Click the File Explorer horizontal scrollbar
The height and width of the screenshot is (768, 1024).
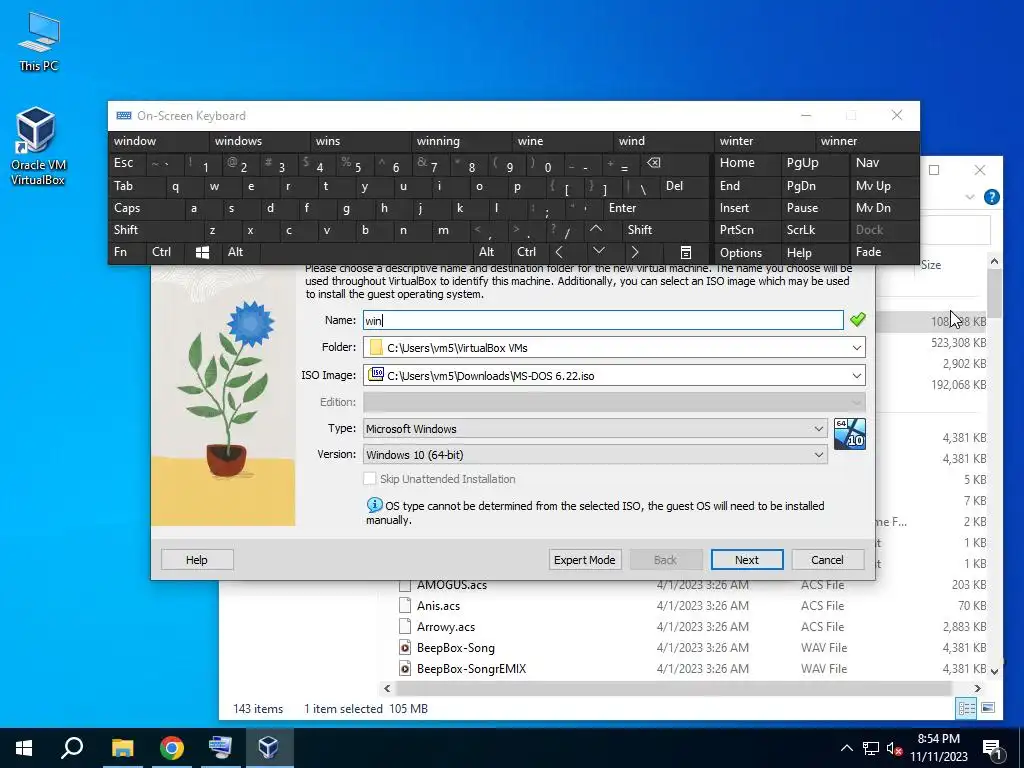(673, 688)
